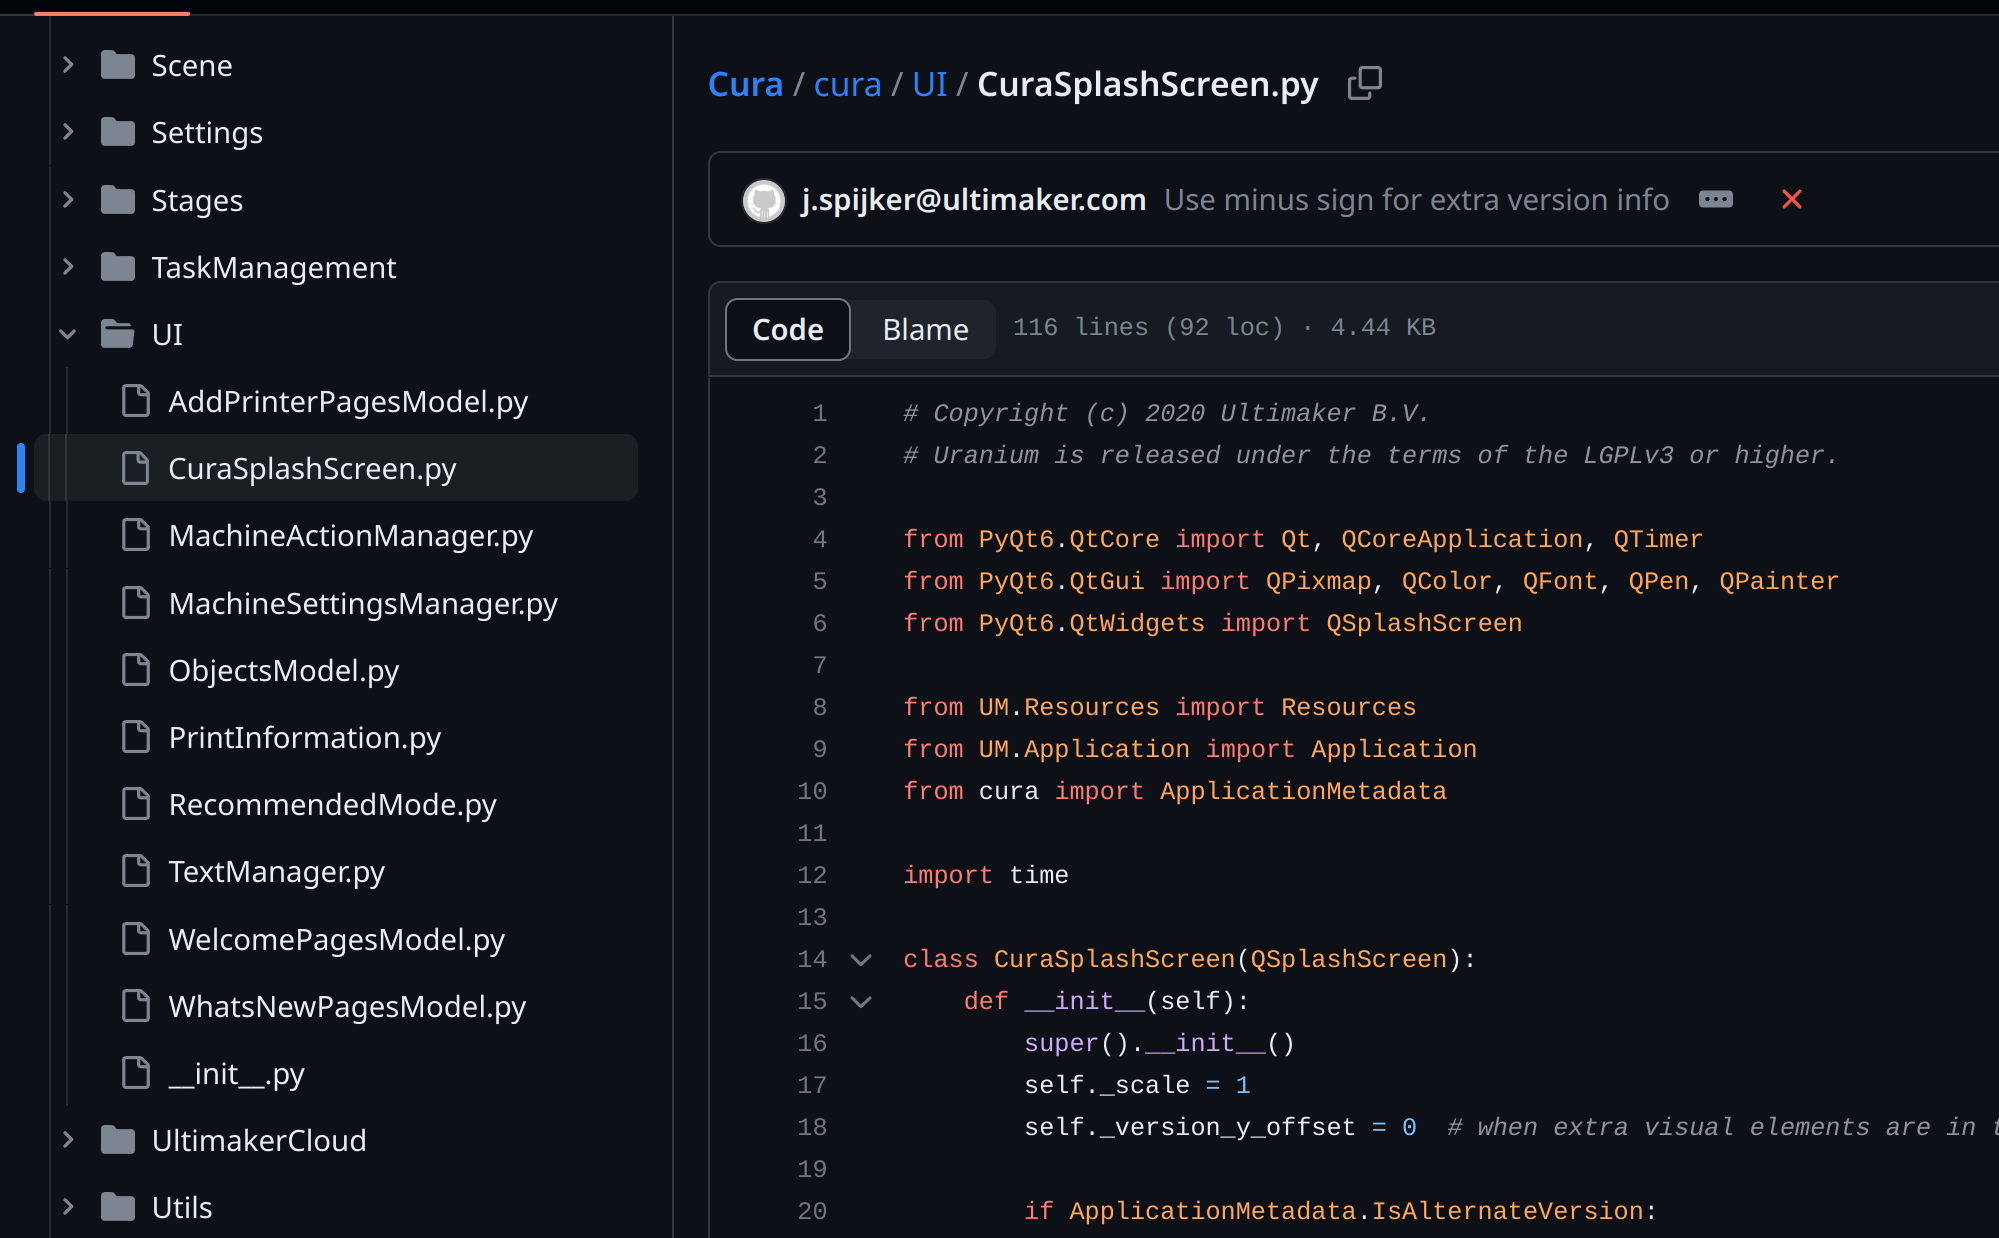Viewport: 1999px width, 1238px height.
Task: Open WhatsNewPagesModel.py in file tree
Action: click(347, 1006)
